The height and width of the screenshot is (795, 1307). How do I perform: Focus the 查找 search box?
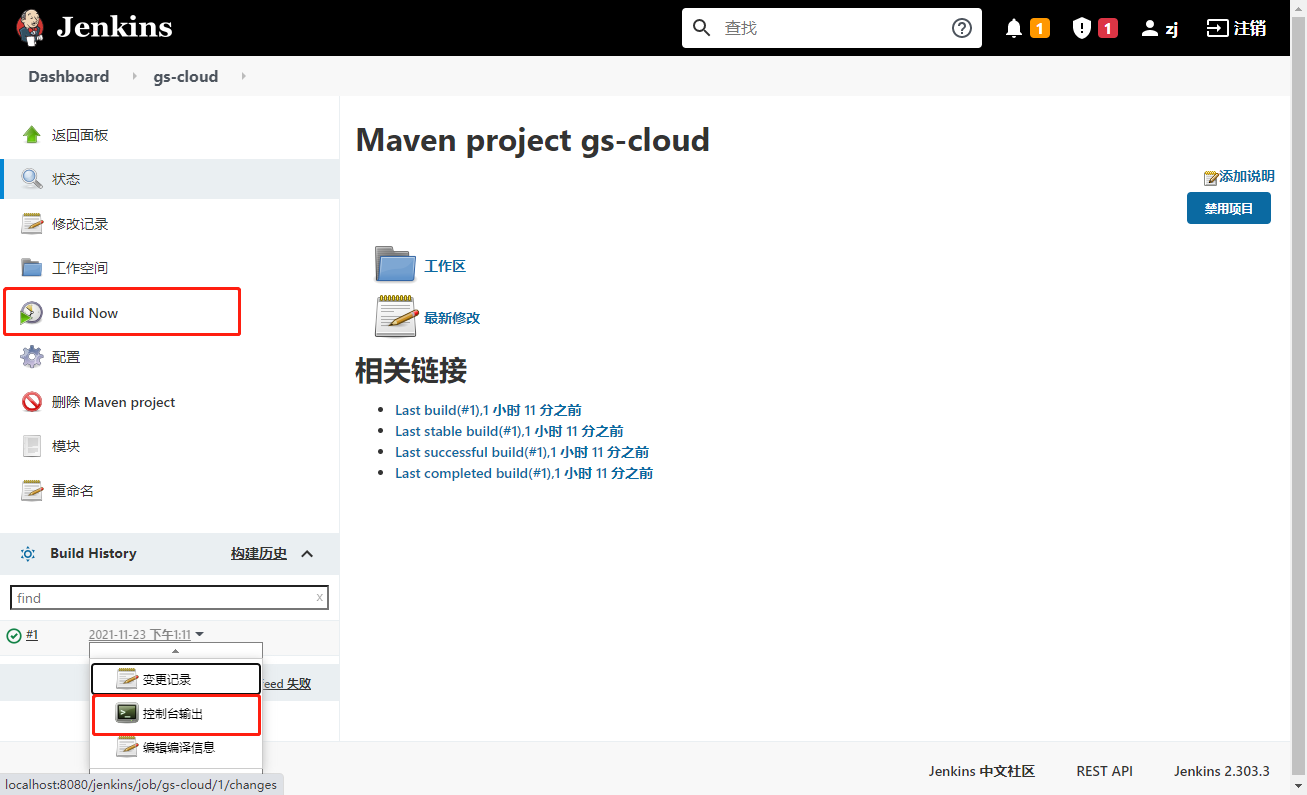832,28
